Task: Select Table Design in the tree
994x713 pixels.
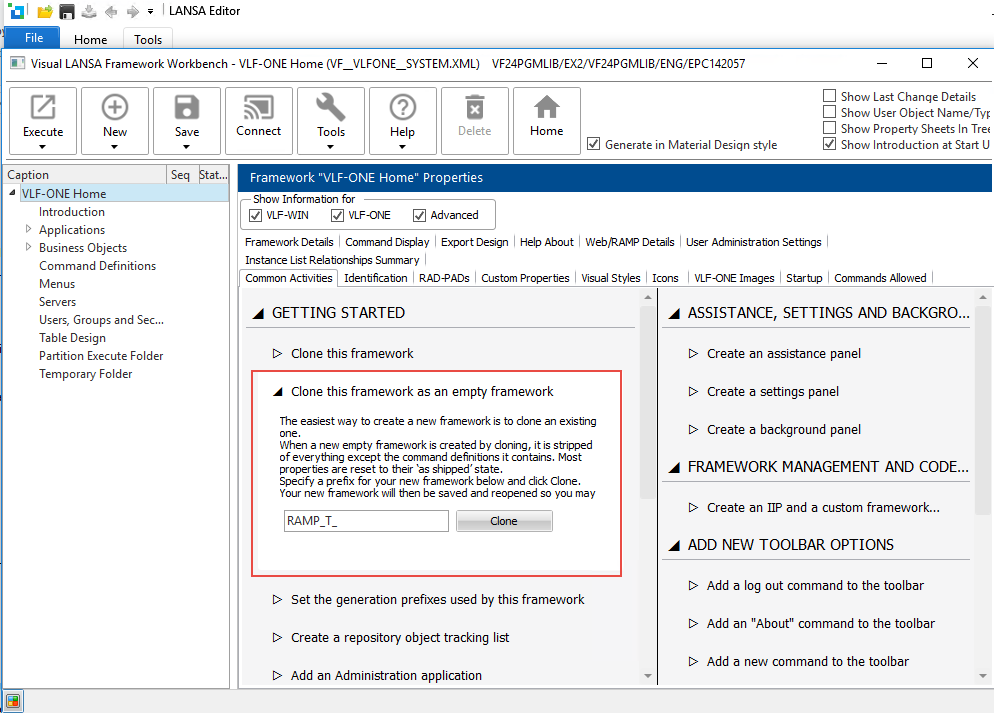Action: pyautogui.click(x=72, y=338)
